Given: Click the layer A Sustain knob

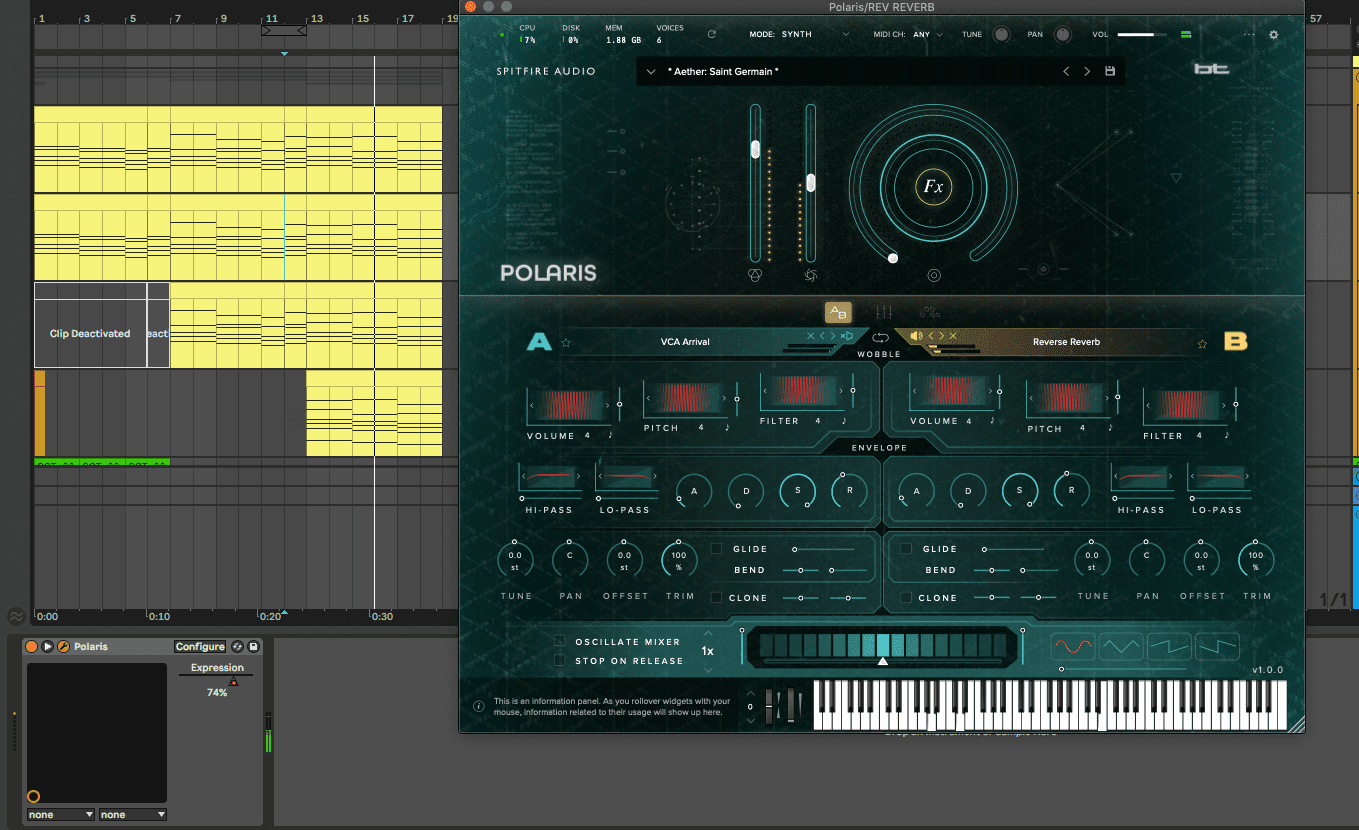Looking at the screenshot, I should [x=797, y=490].
